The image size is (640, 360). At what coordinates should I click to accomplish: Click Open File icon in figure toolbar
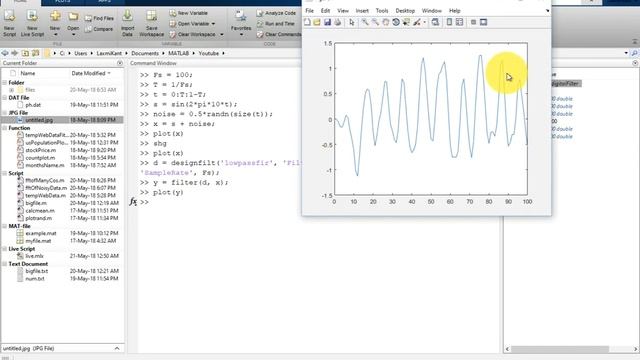point(317,22)
